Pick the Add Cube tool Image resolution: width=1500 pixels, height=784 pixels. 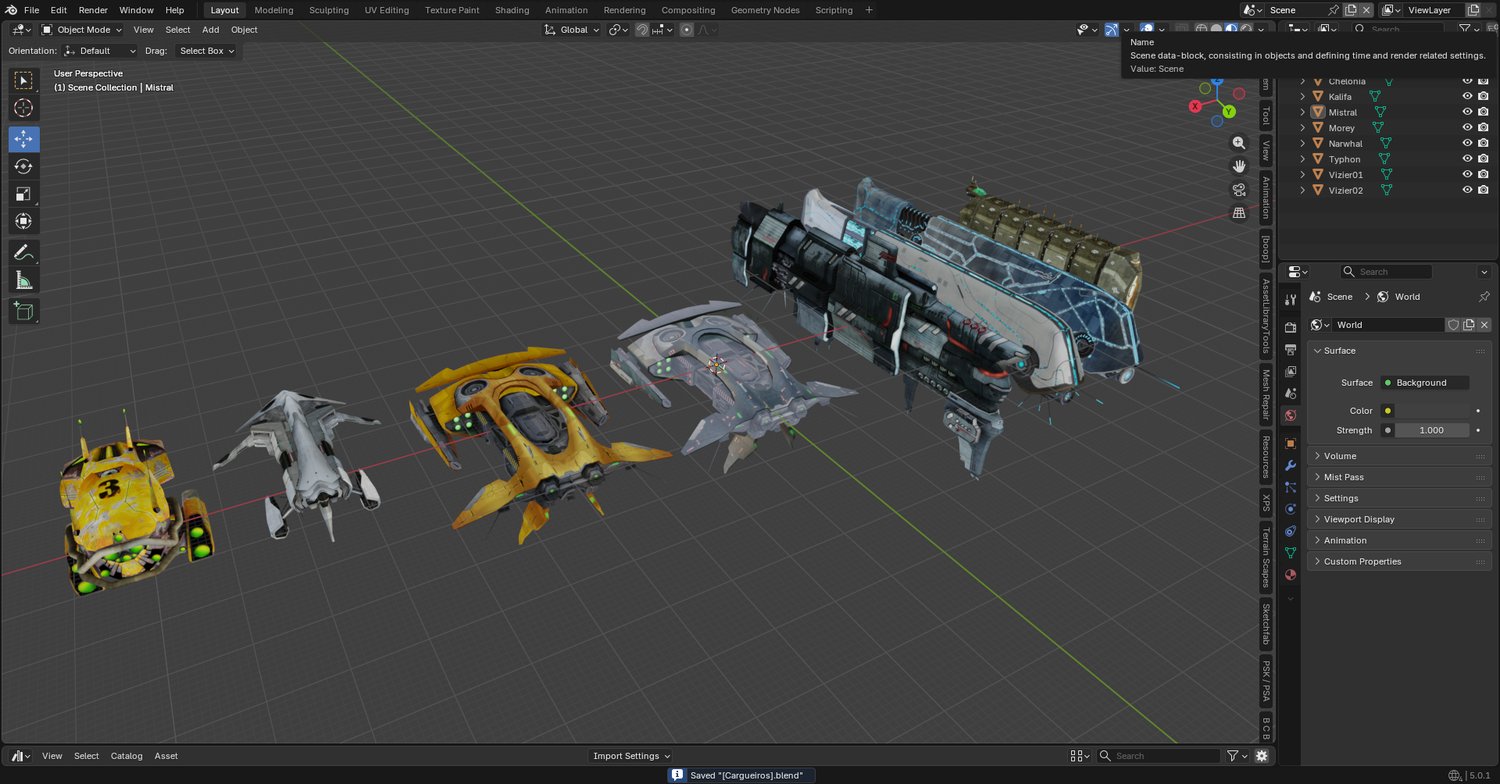(24, 311)
